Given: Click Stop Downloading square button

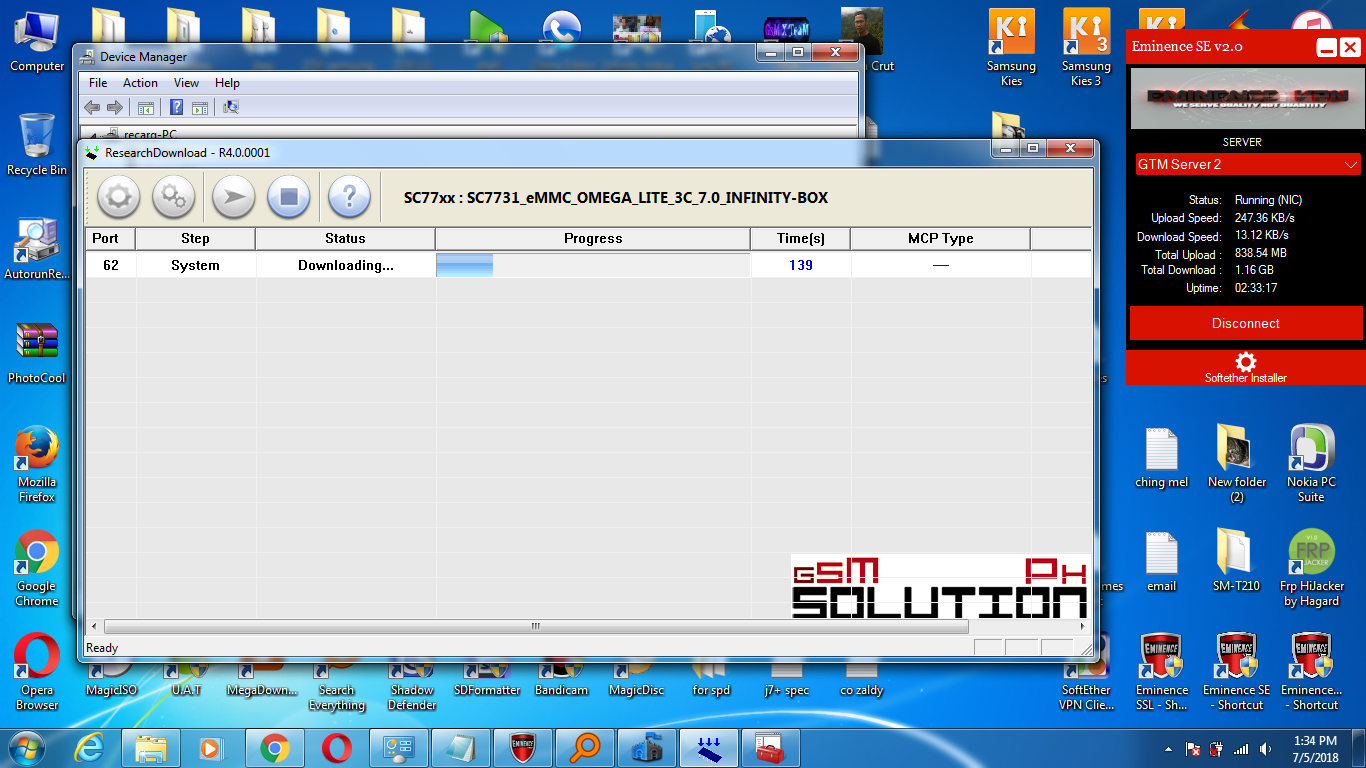Looking at the screenshot, I should [289, 197].
